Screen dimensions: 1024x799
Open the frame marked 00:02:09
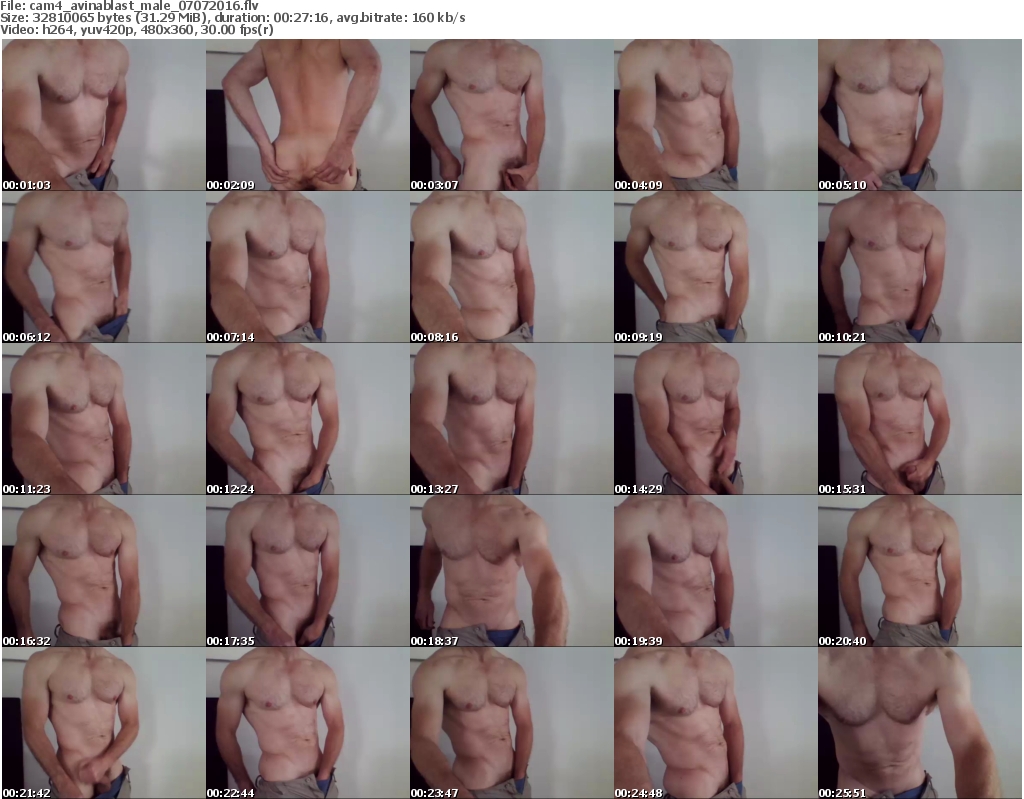[308, 114]
